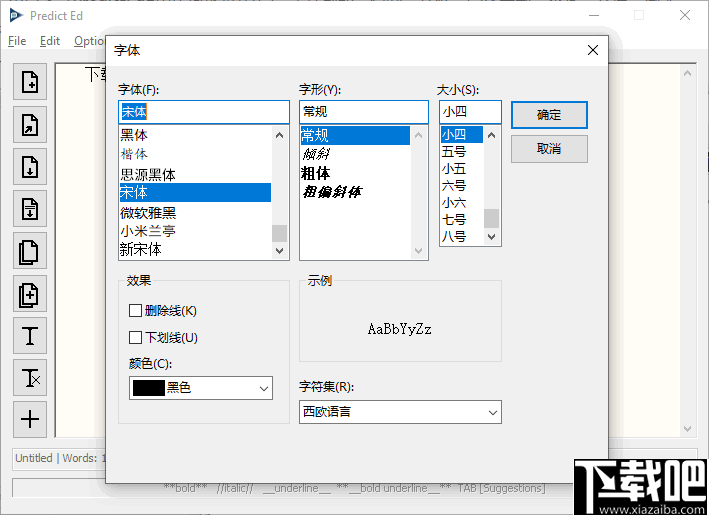The image size is (709, 515).
Task: Click the open file icon with arrow
Action: [30, 124]
